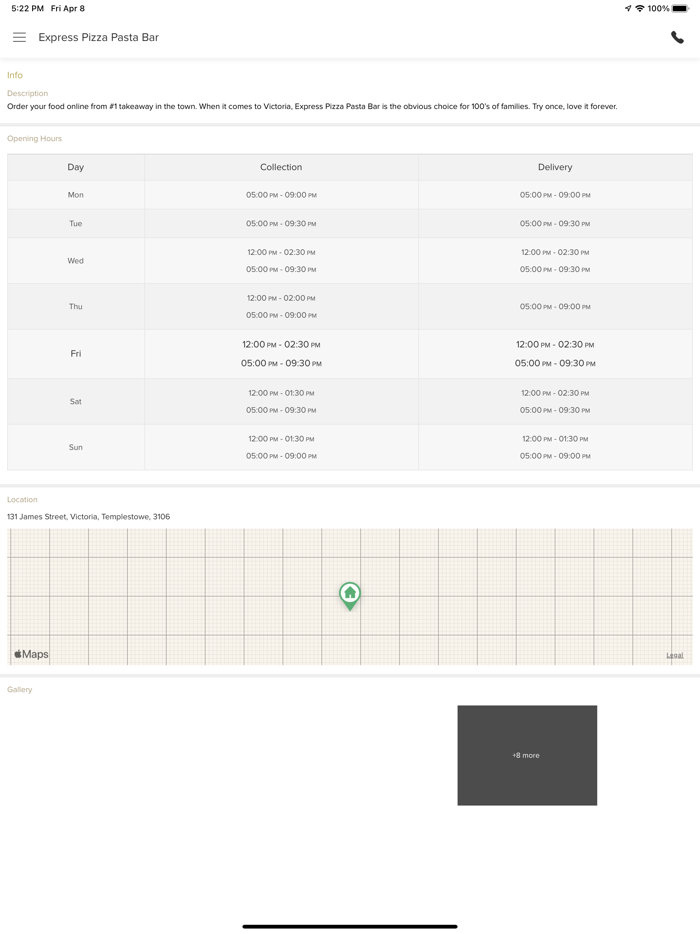Click Friday's Collection 12:00 PM - 02:30 PM

(281, 344)
